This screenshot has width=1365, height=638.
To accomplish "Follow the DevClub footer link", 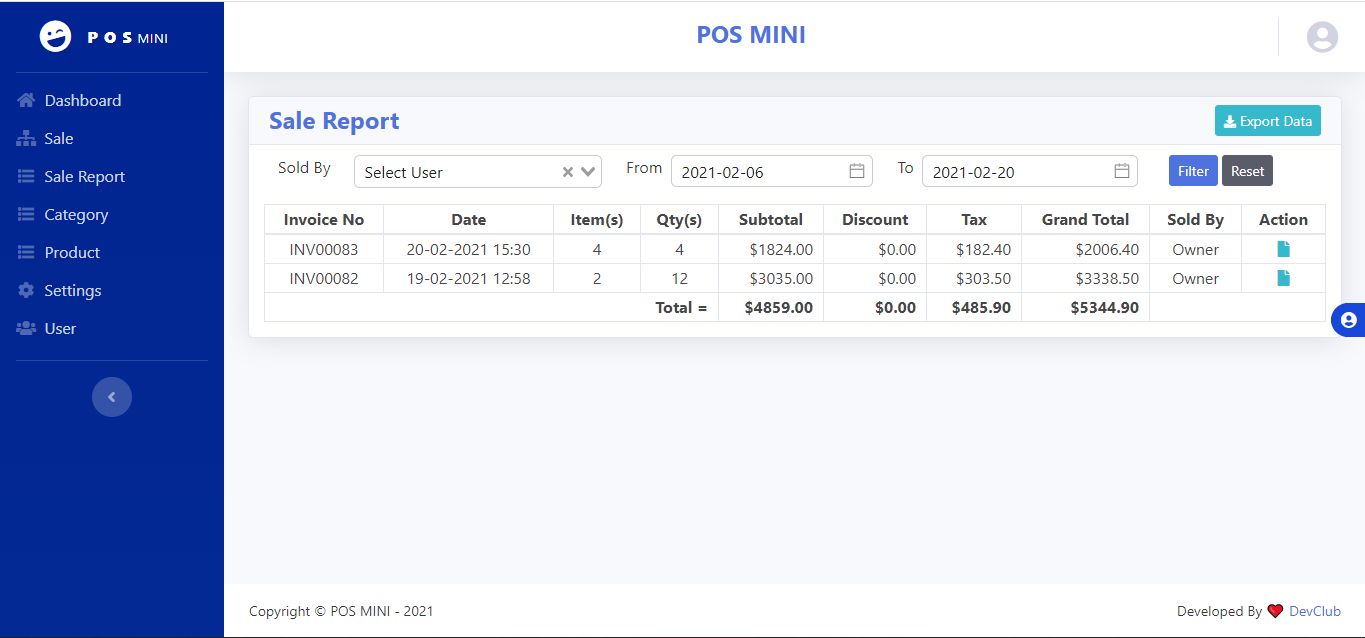I will point(1314,611).
